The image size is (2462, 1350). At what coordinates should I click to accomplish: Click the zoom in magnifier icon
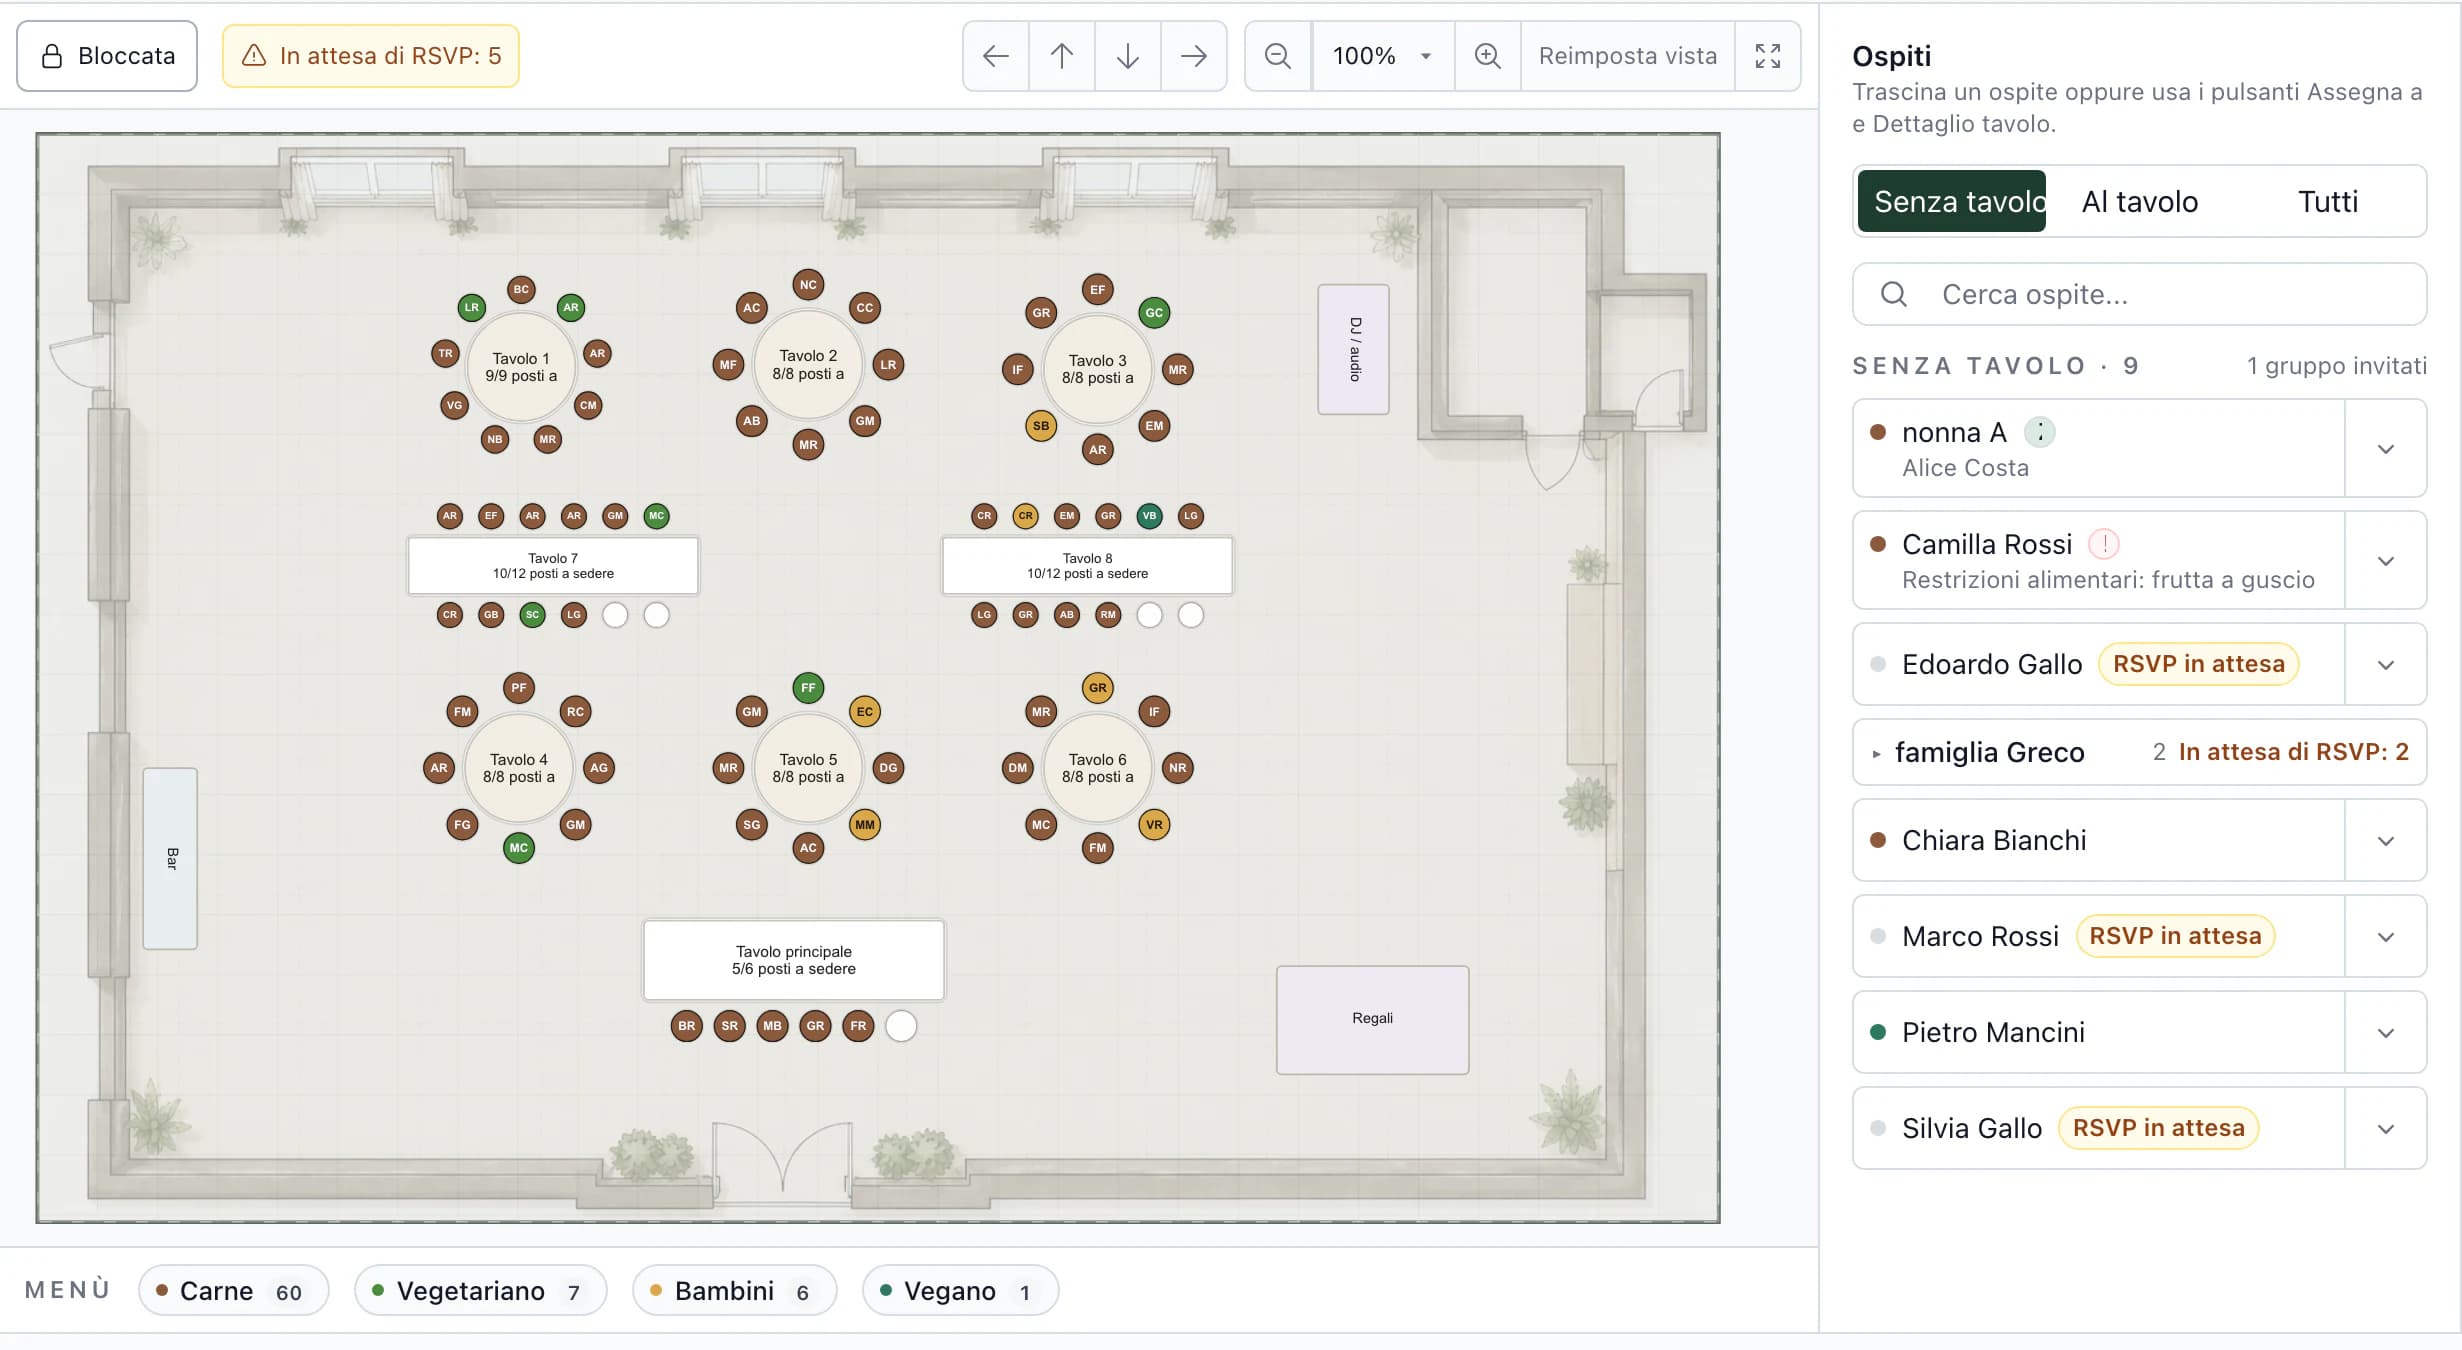coord(1488,56)
